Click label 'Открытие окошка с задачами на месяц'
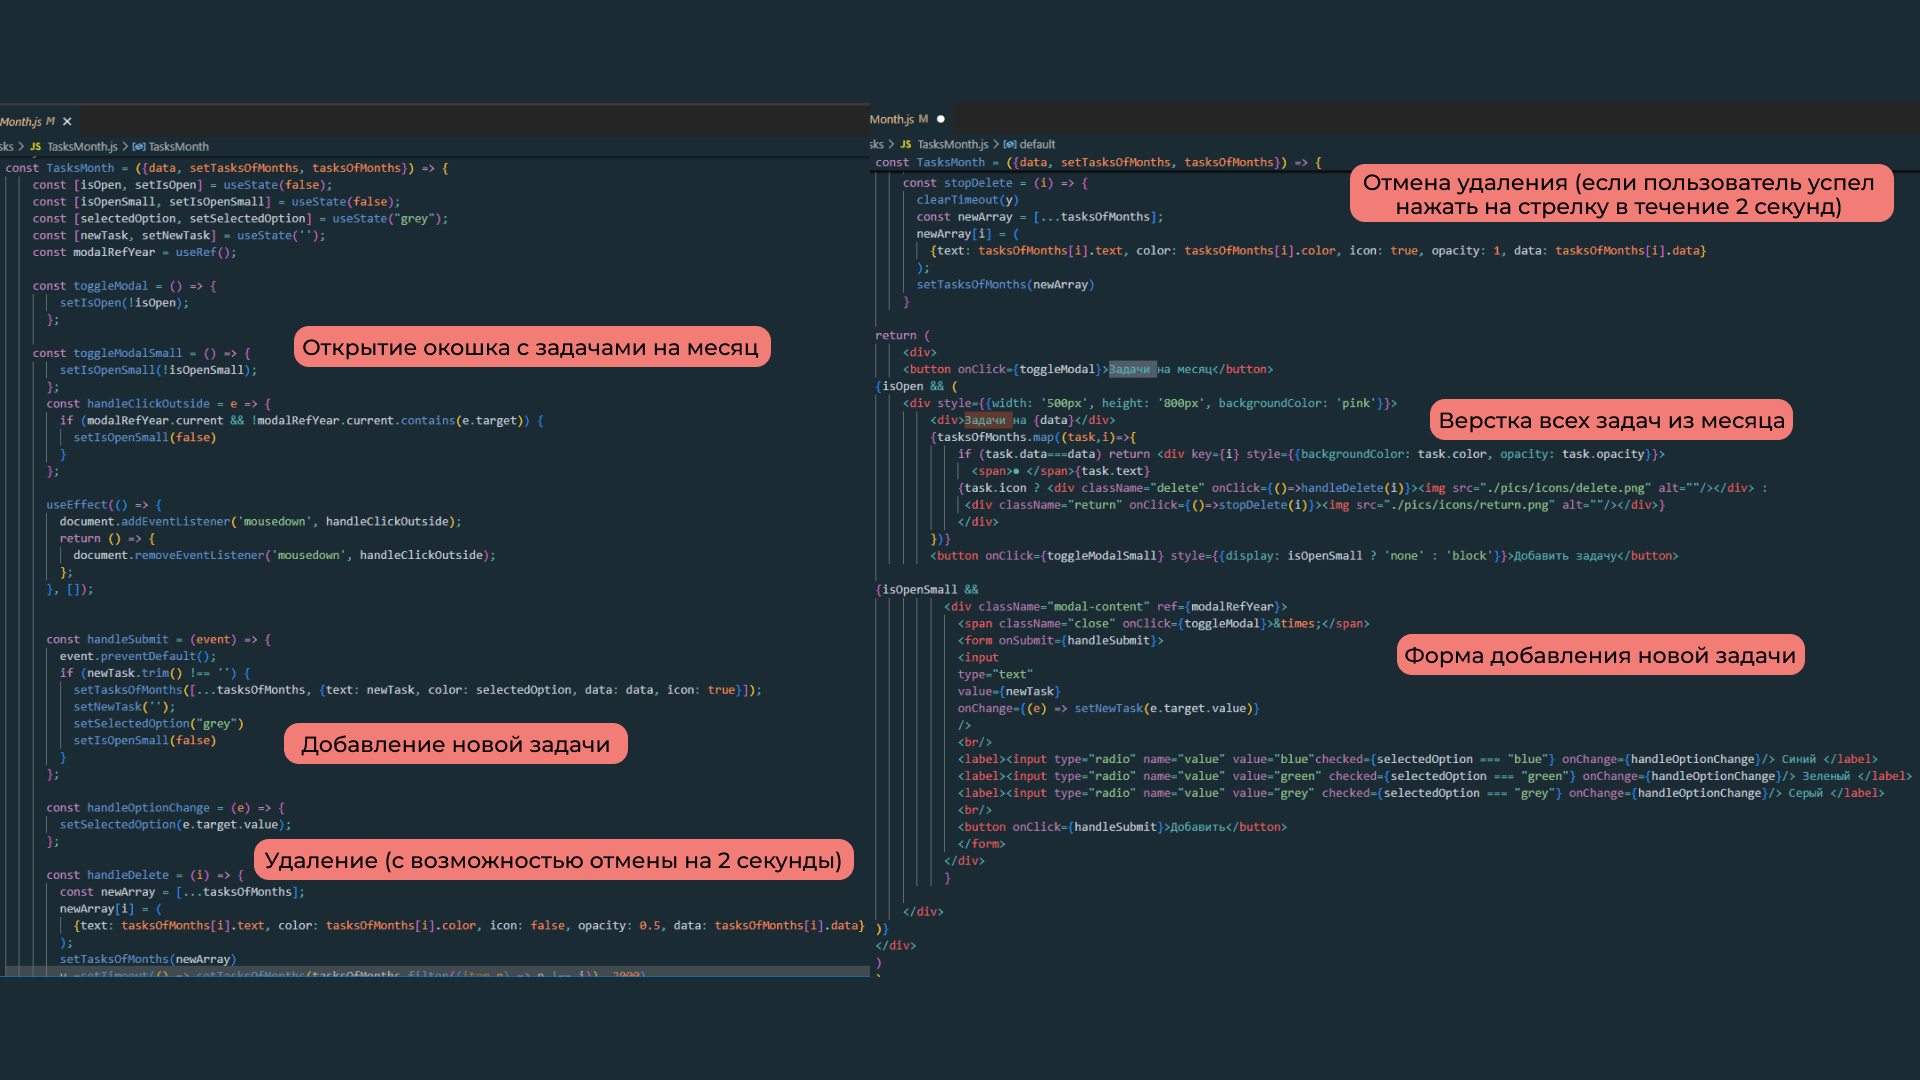The height and width of the screenshot is (1080, 1920). [x=532, y=347]
